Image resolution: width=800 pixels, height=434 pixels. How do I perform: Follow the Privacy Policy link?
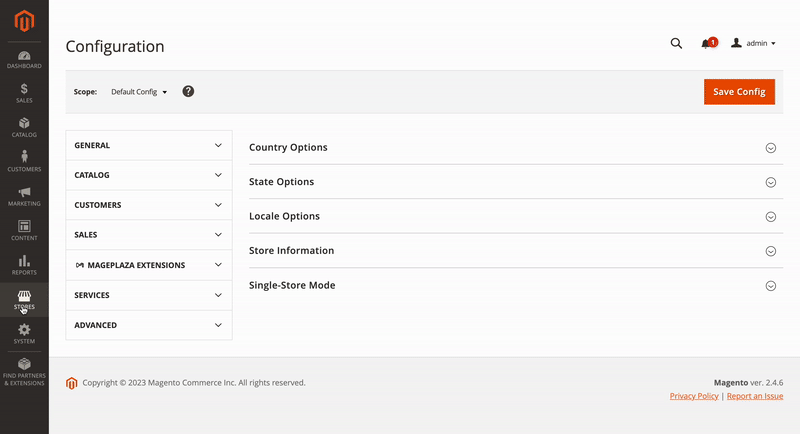click(694, 396)
